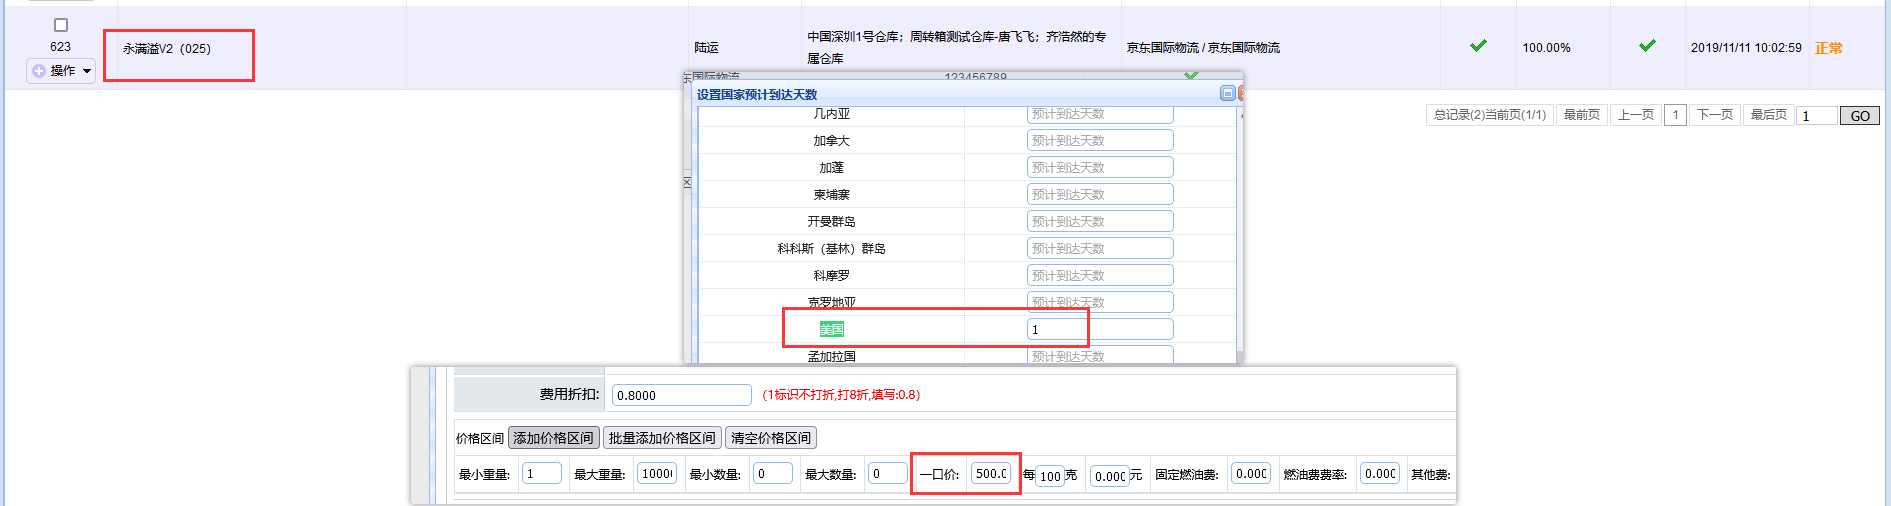Open the 操作 dropdown for row 623
Image resolution: width=1891 pixels, height=506 pixels.
pyautogui.click(x=61, y=71)
